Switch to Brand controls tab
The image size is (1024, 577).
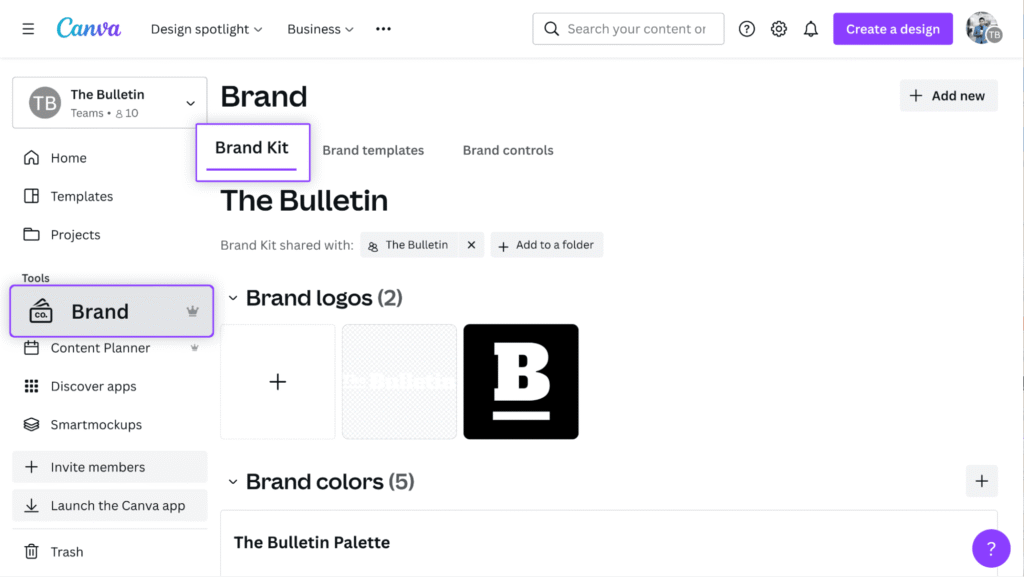tap(508, 150)
